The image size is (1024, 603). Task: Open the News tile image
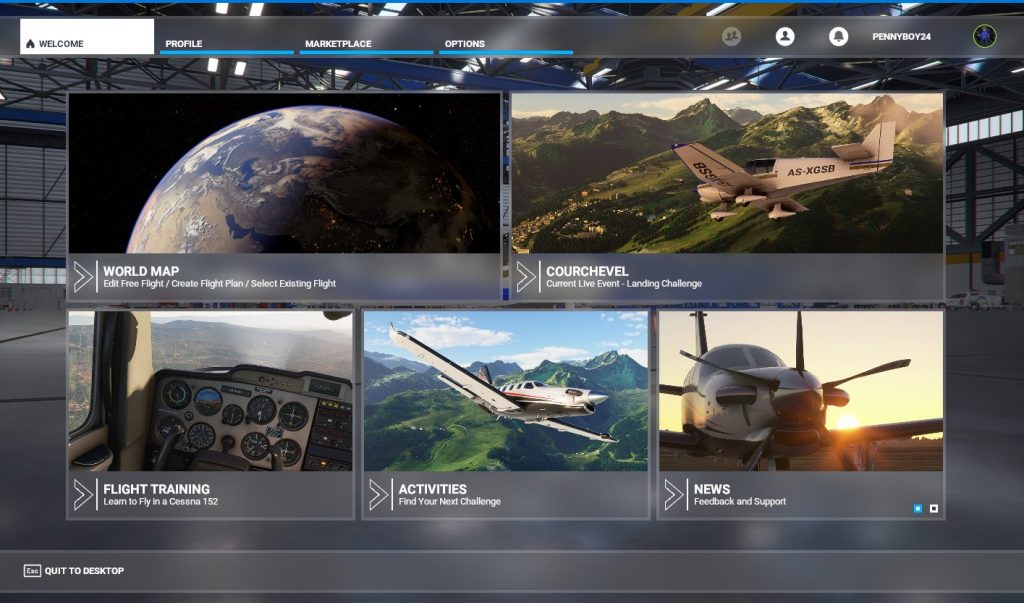[801, 391]
